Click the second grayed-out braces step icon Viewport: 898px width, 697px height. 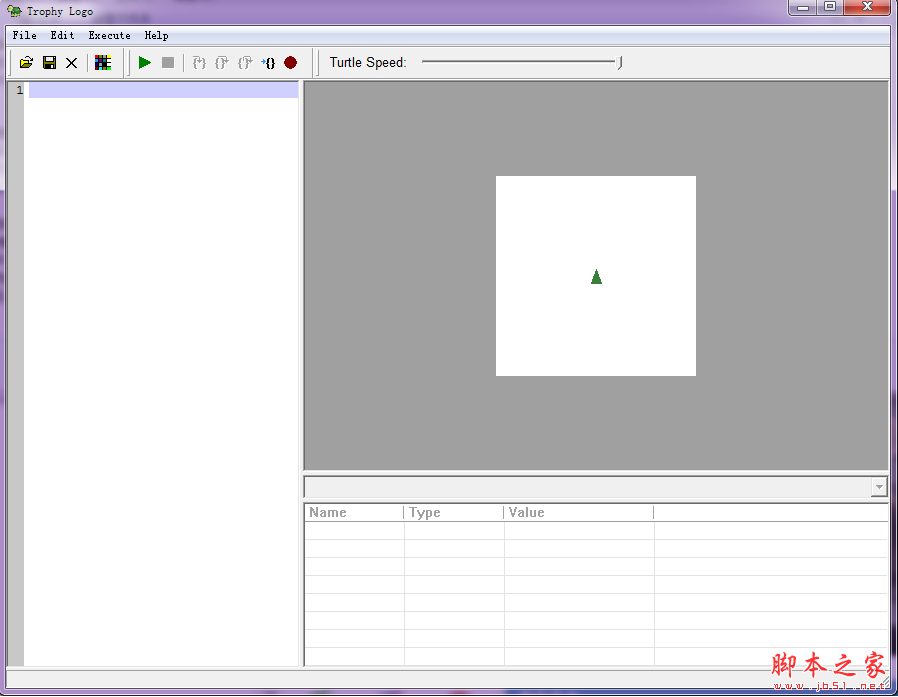(222, 63)
